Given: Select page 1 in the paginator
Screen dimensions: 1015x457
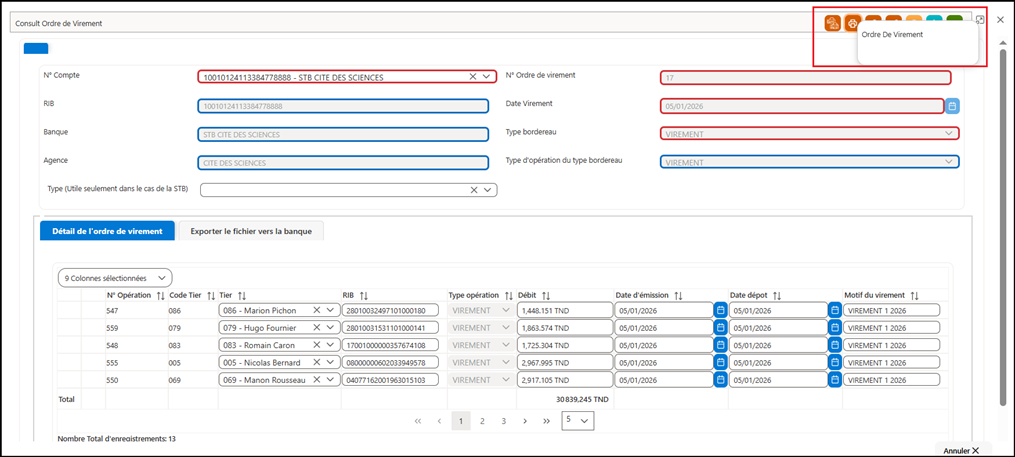Looking at the screenshot, I should pos(460,421).
